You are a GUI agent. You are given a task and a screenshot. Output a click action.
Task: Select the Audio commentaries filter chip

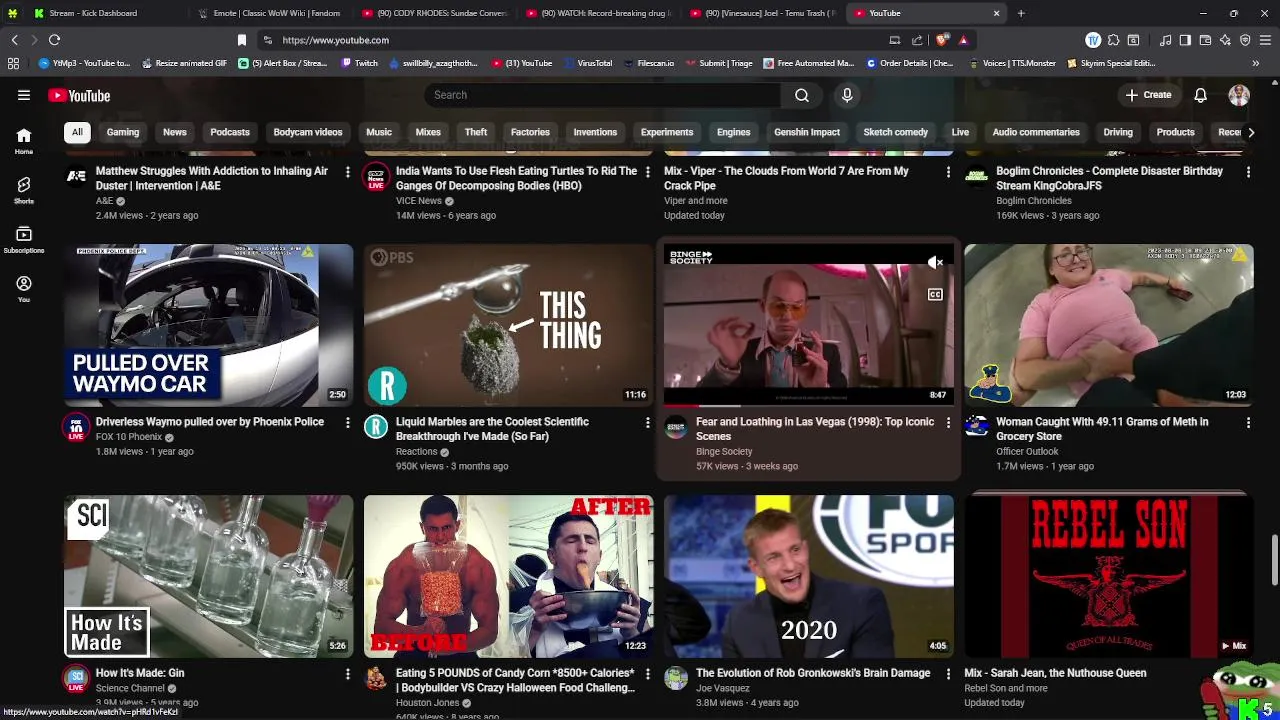pos(1036,132)
